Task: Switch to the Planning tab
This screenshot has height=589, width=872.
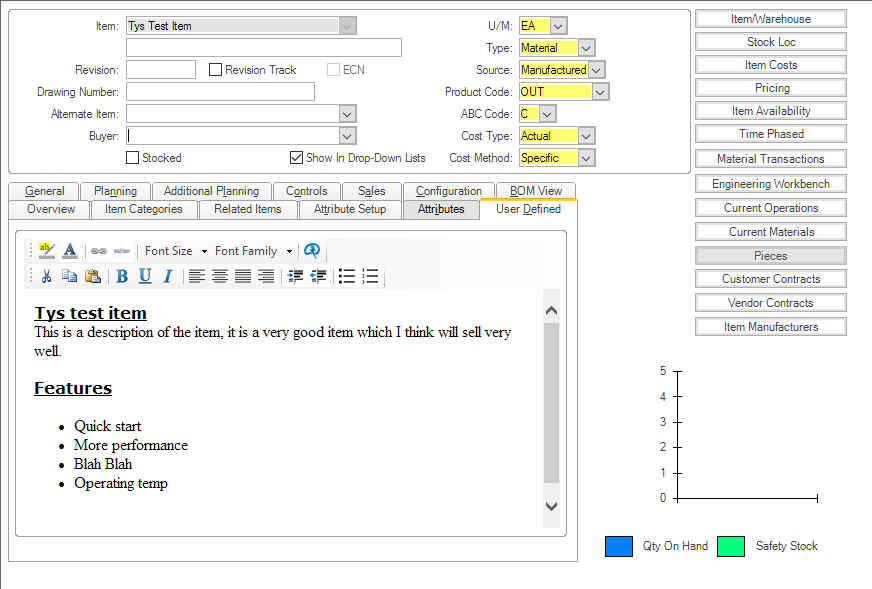Action: (x=115, y=191)
